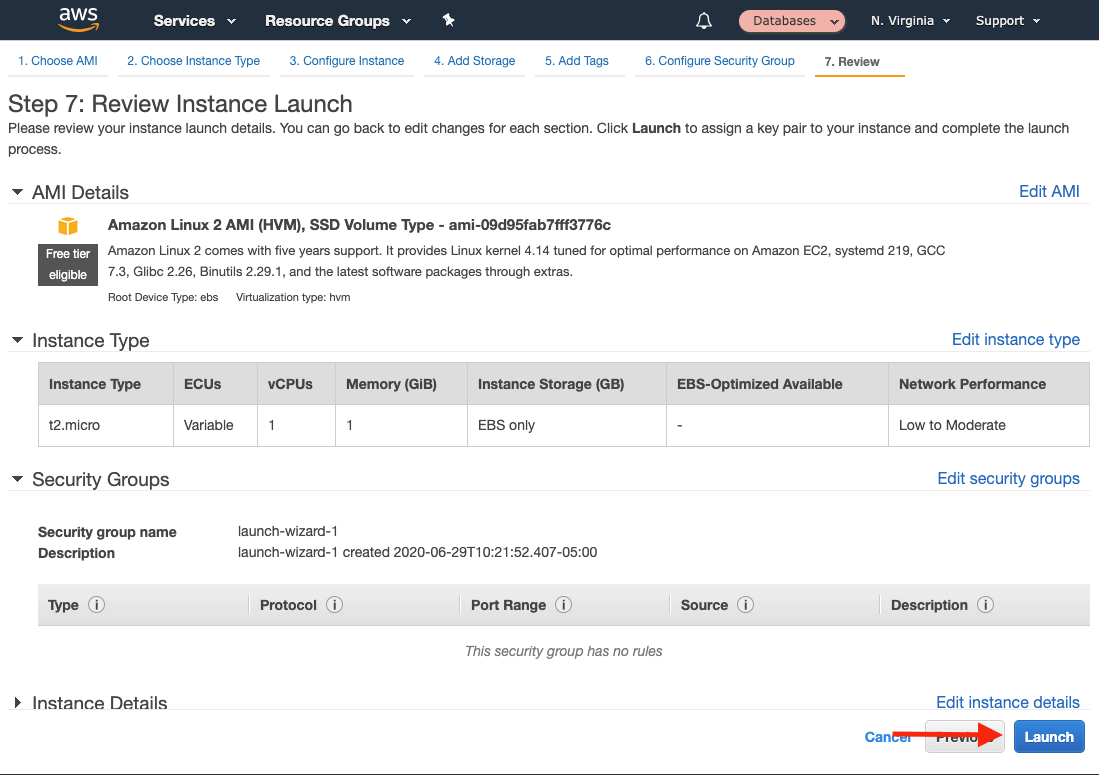Click the info icon next to Type
This screenshot has height=775, width=1099.
pyautogui.click(x=96, y=605)
